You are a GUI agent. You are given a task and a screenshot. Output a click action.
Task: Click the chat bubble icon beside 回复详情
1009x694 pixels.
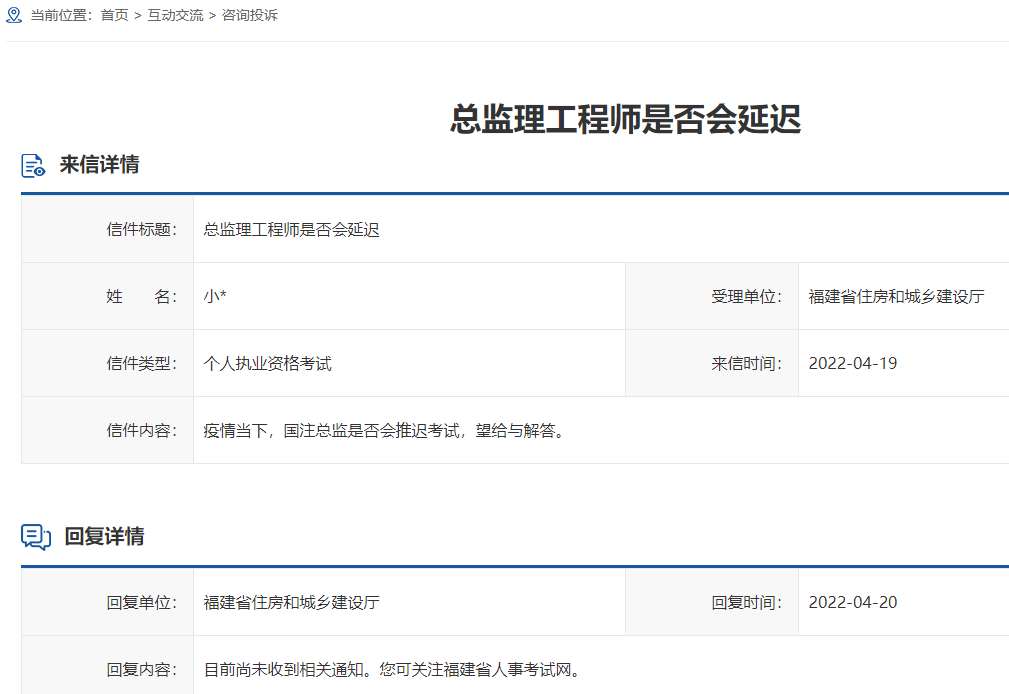[35, 535]
